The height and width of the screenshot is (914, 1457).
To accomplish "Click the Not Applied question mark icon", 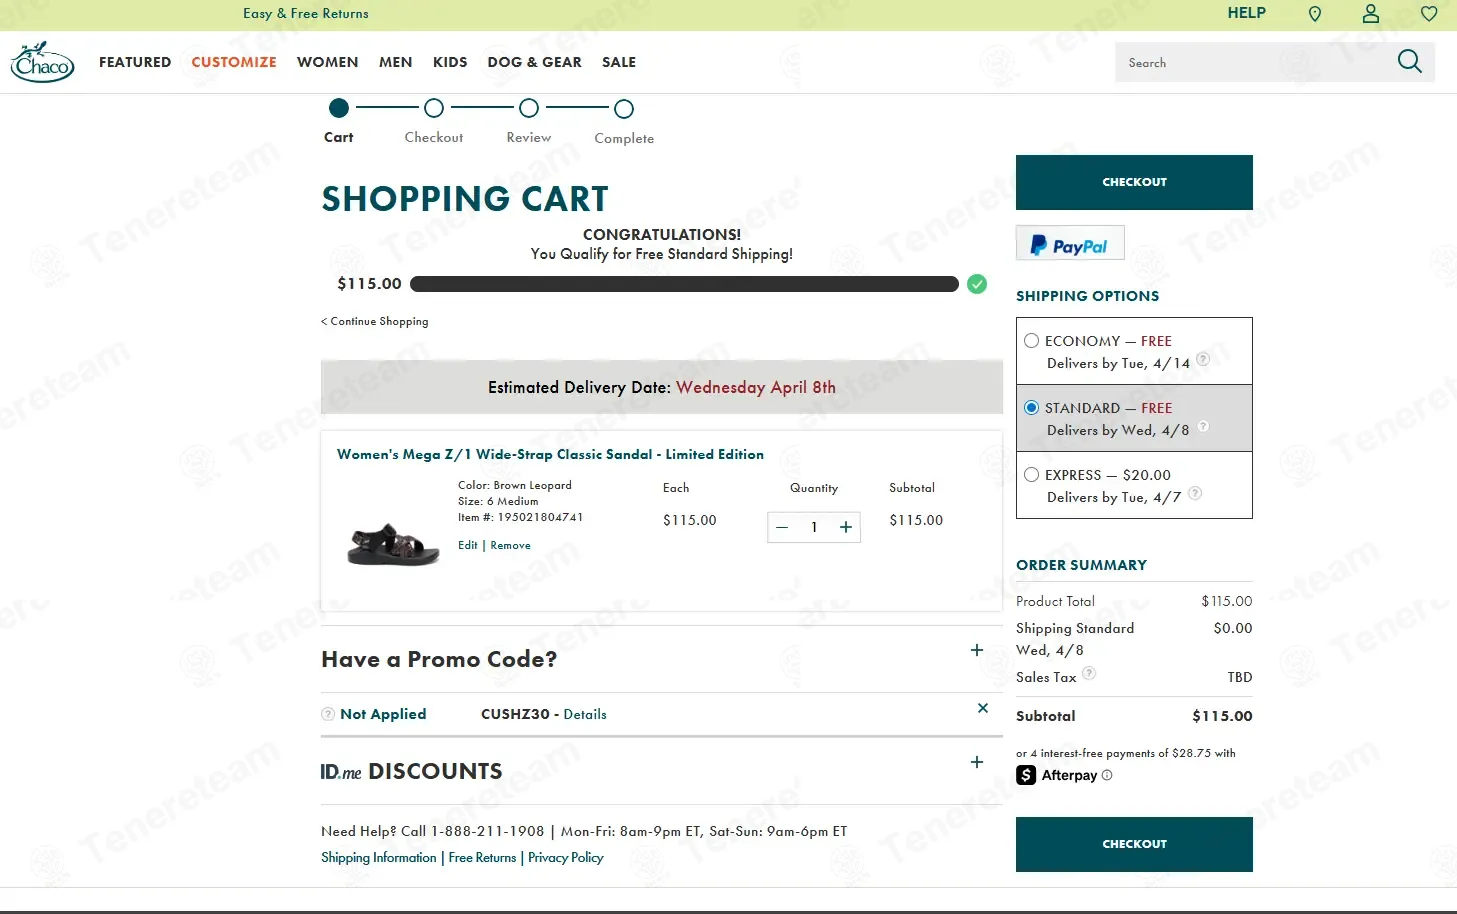I will point(328,714).
